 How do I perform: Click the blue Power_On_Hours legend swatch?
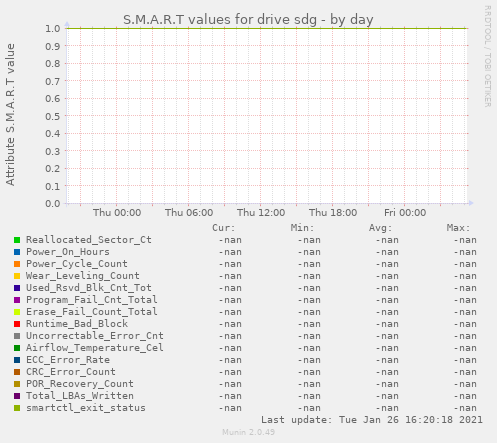coord(17,252)
